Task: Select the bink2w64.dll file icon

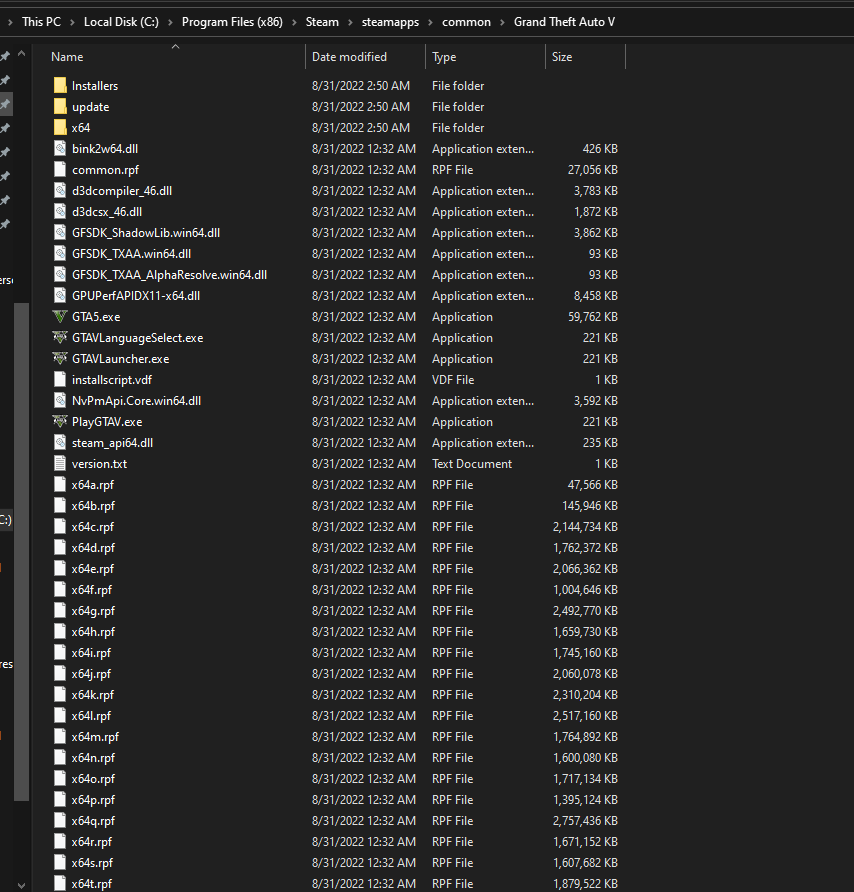Action: coord(58,148)
